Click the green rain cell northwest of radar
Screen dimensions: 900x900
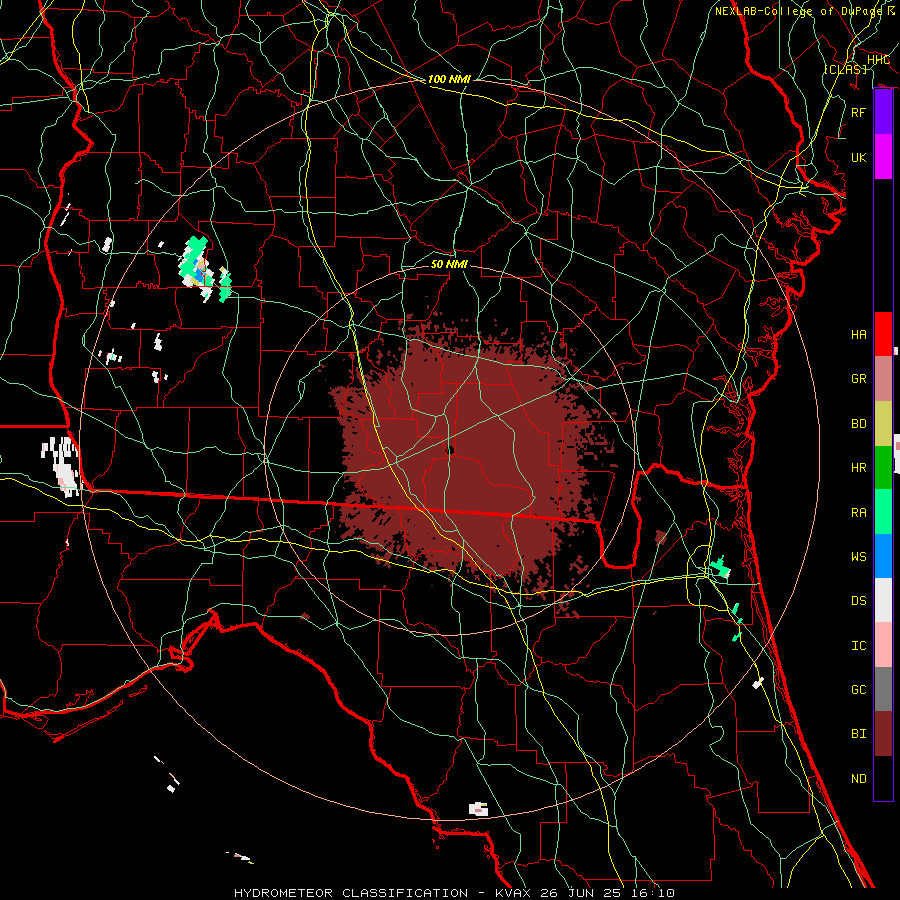(x=195, y=262)
